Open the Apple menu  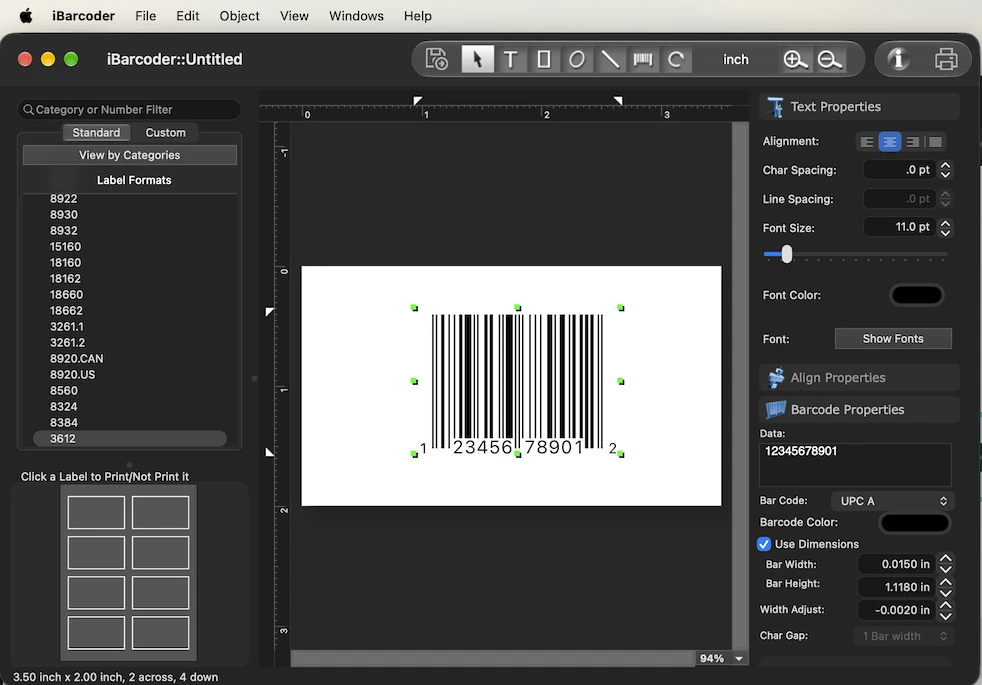click(26, 16)
